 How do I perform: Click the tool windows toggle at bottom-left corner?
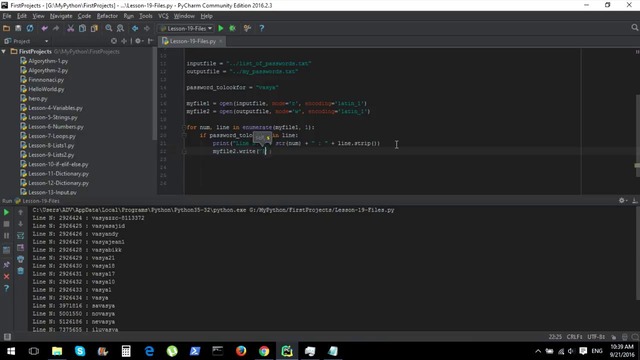click(x=7, y=337)
